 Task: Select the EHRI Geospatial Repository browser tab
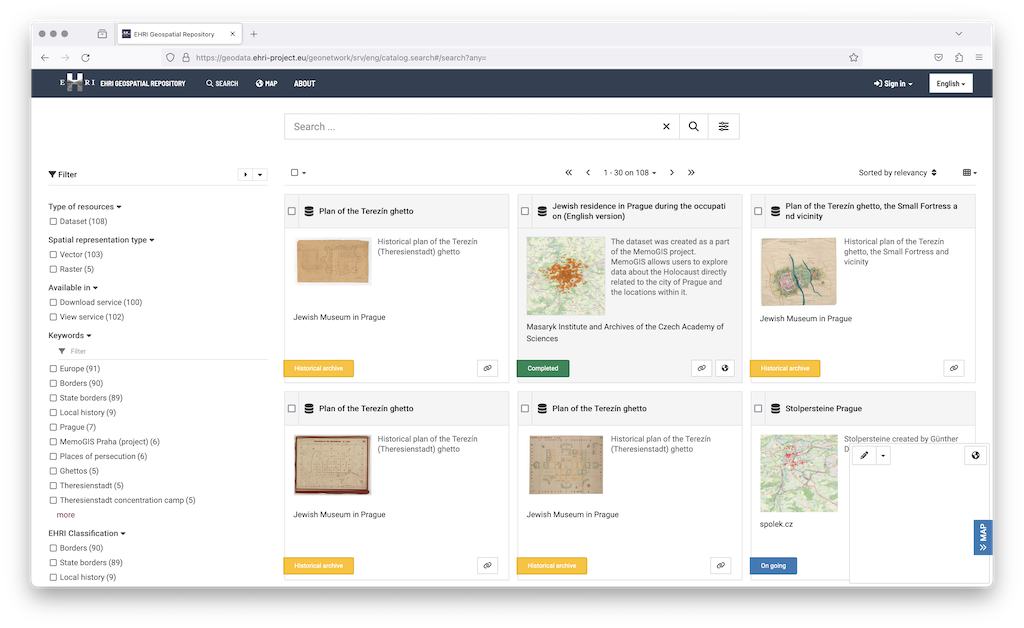179,34
